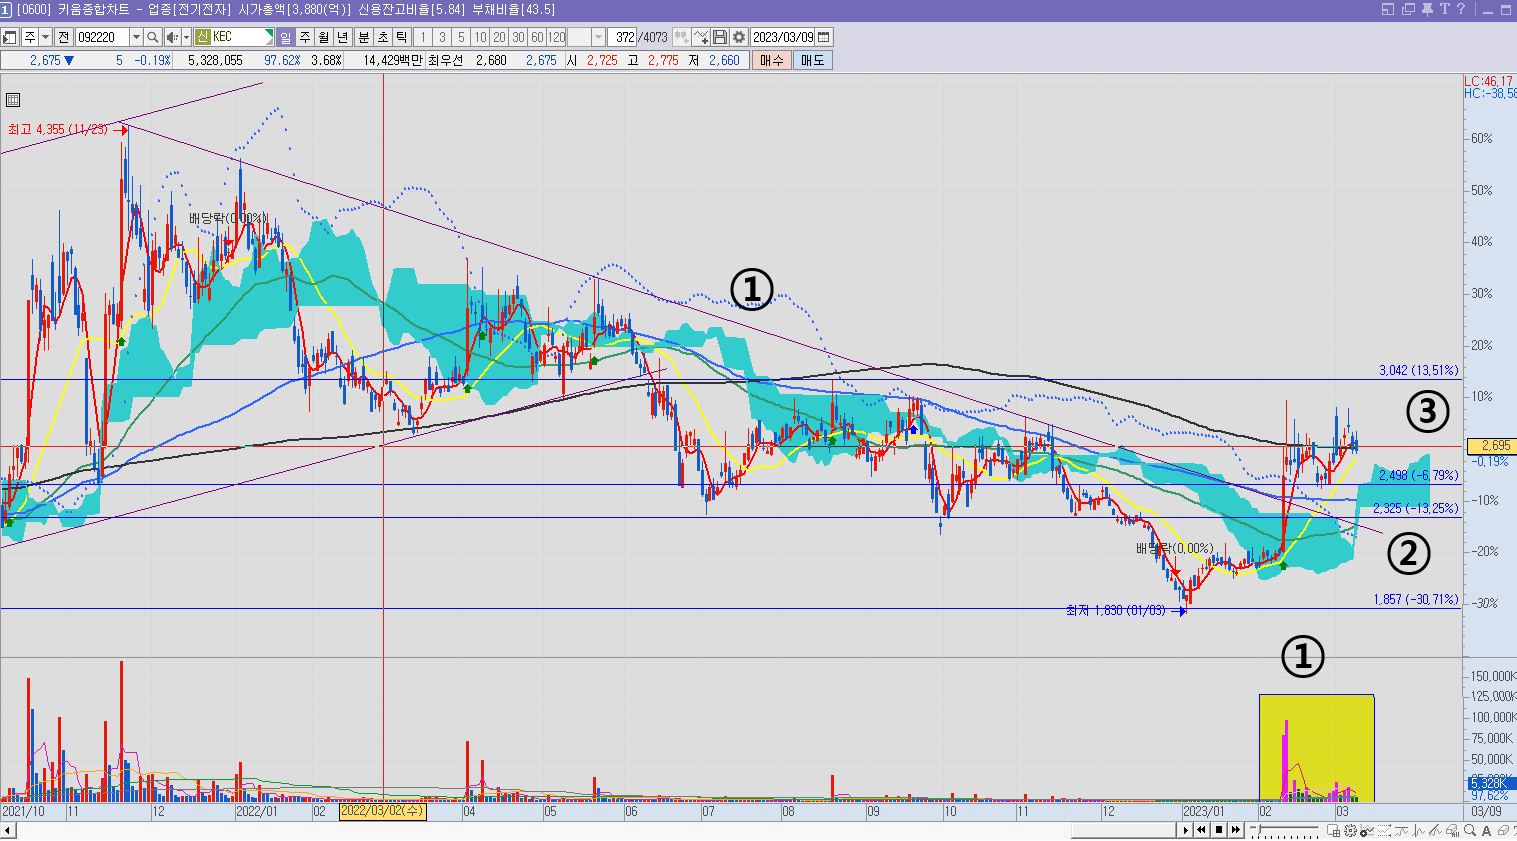Image resolution: width=1517 pixels, height=841 pixels.
Task: Select the 분 minute period toggle
Action: coord(364,37)
